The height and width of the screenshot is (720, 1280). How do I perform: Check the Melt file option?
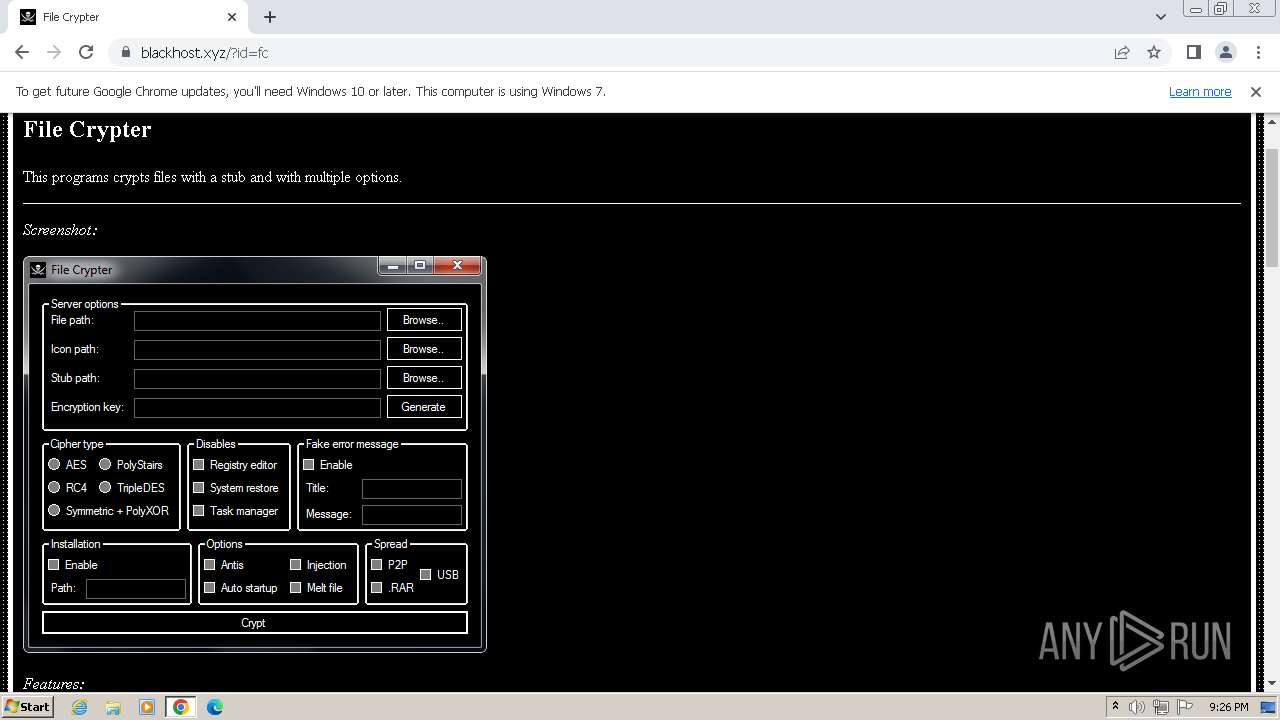click(x=295, y=587)
